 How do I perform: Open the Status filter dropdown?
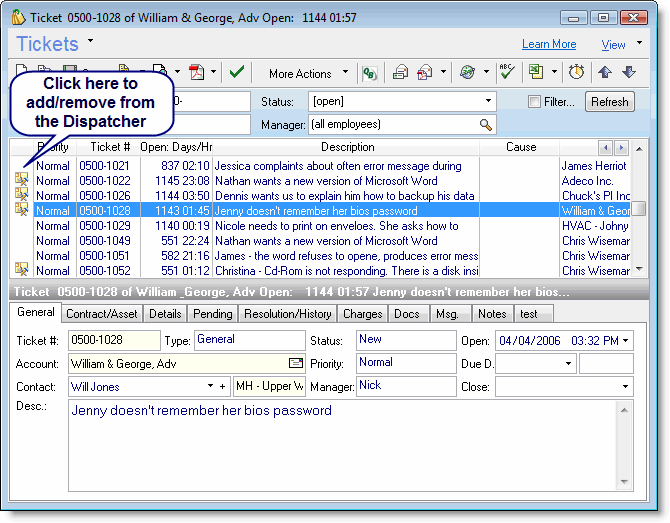(x=489, y=102)
